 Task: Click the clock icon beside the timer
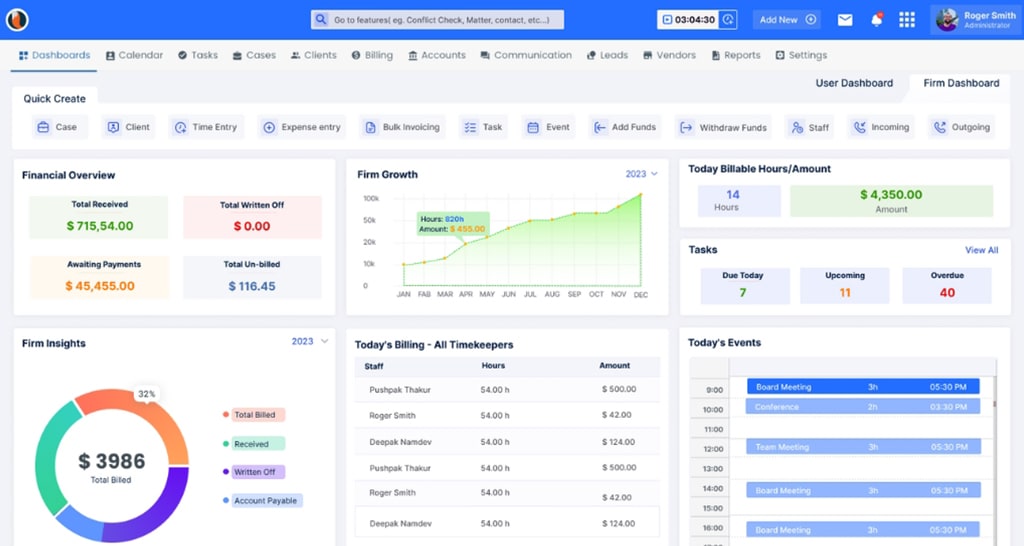[729, 20]
